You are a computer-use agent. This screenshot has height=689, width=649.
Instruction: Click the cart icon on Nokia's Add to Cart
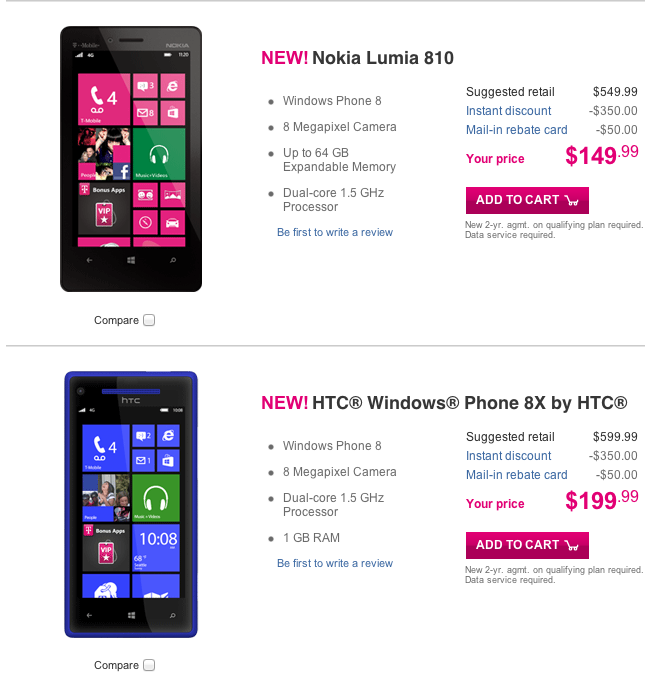tap(572, 200)
